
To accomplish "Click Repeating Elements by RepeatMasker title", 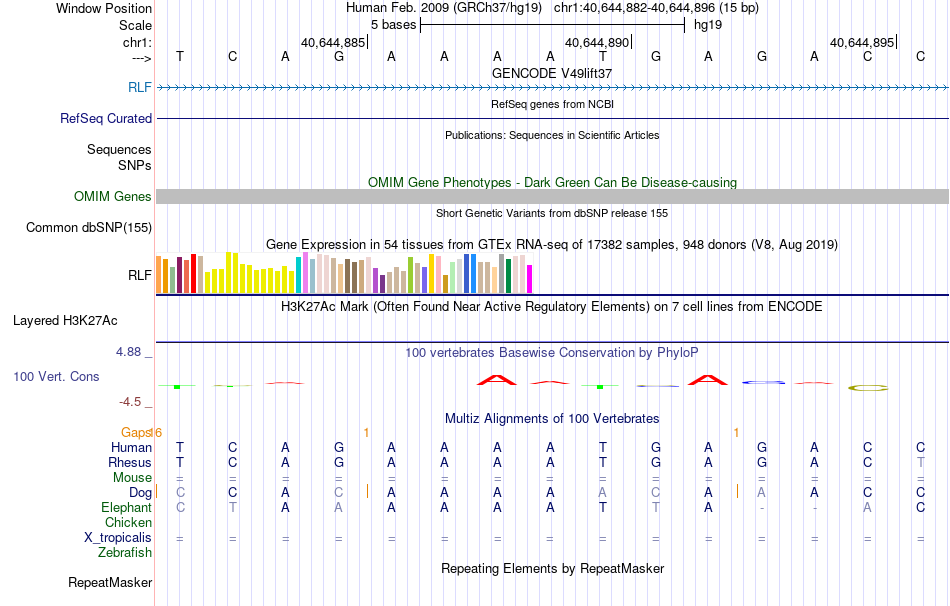I will 552,568.
